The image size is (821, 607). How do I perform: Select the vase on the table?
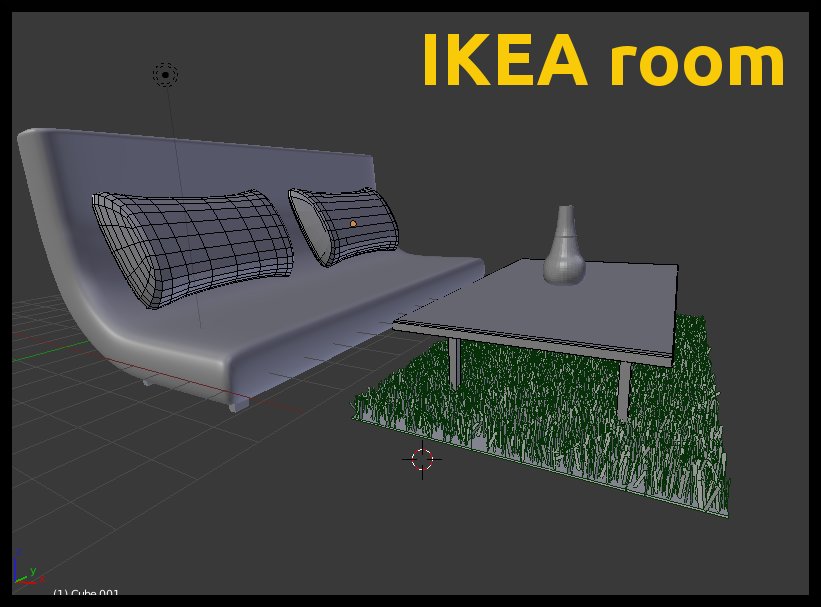point(564,245)
